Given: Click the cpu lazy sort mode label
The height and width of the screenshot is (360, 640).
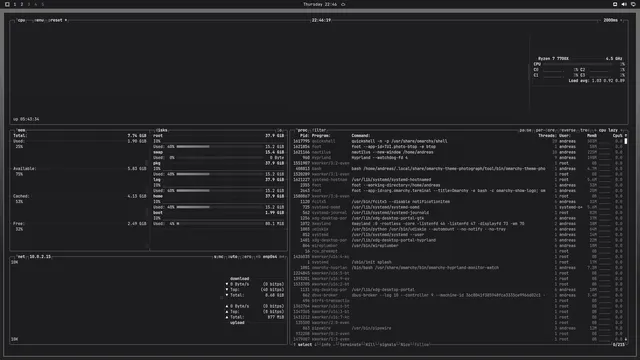Looking at the screenshot, I should 608,130.
